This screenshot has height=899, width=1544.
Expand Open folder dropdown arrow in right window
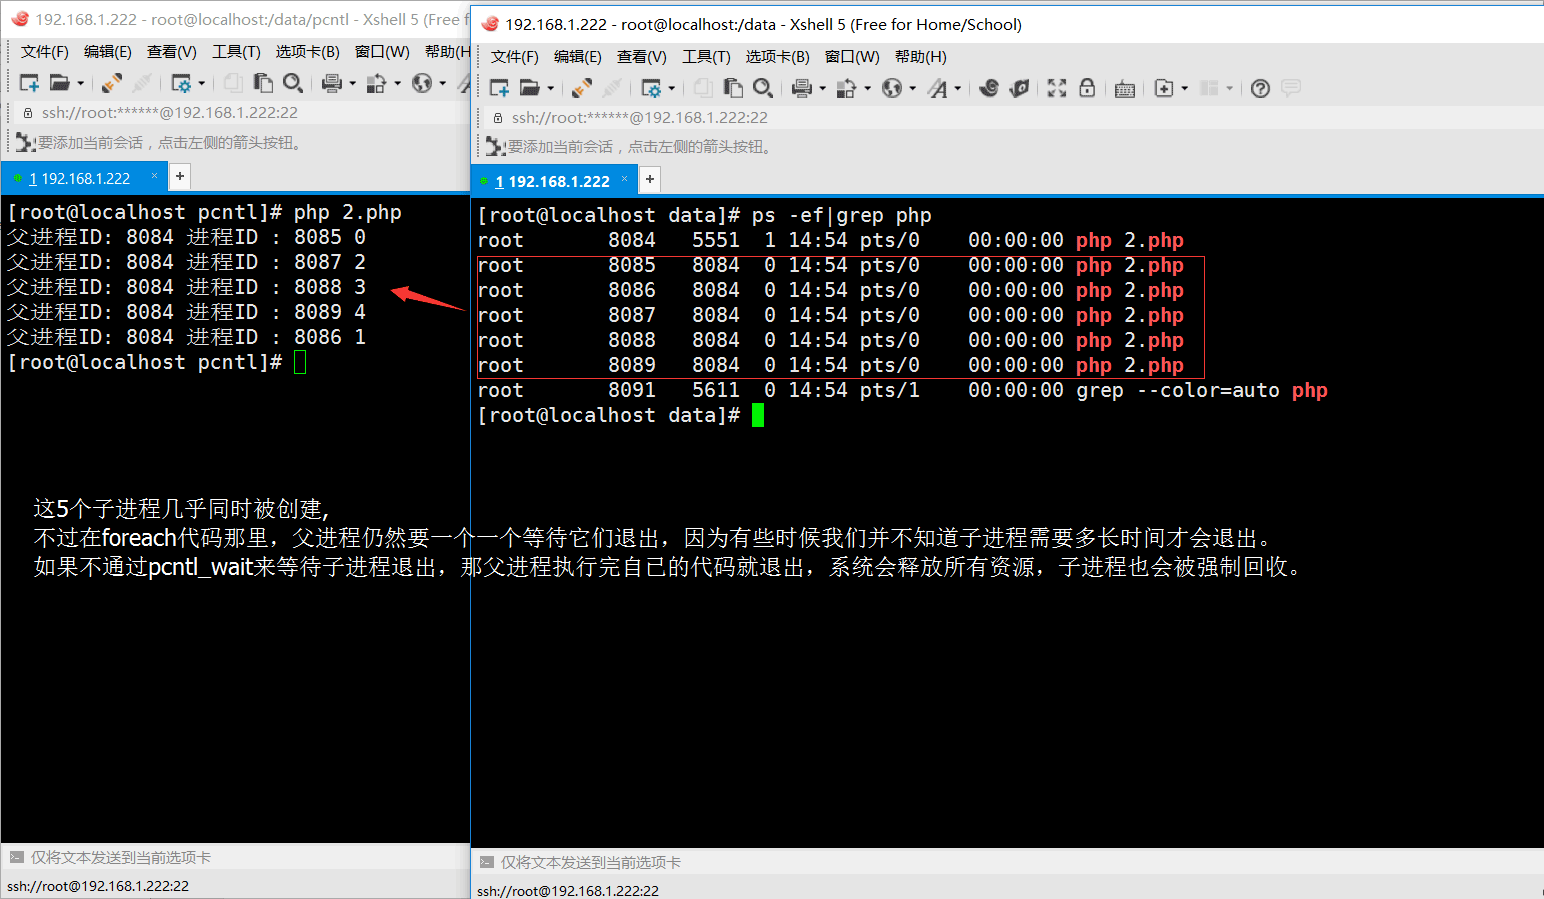coord(551,89)
